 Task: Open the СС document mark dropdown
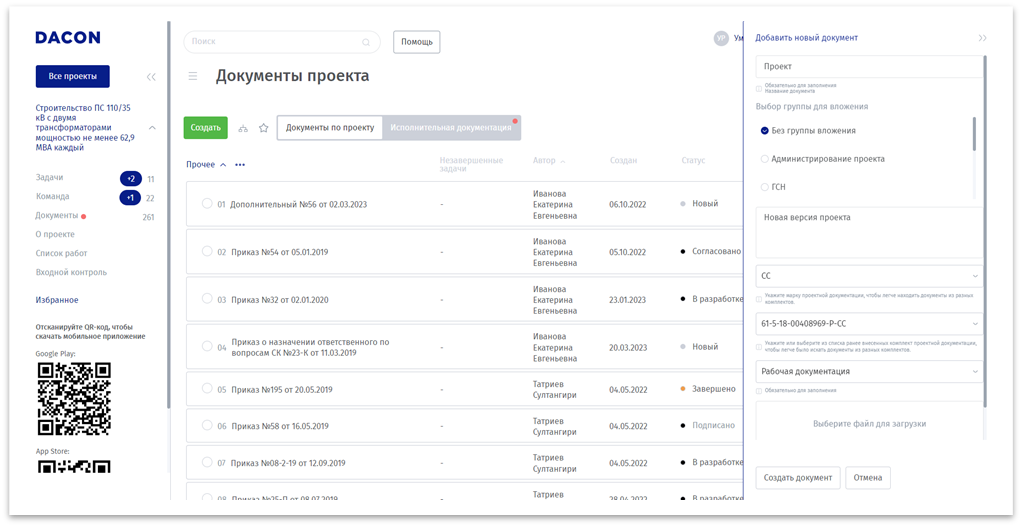click(x=975, y=275)
